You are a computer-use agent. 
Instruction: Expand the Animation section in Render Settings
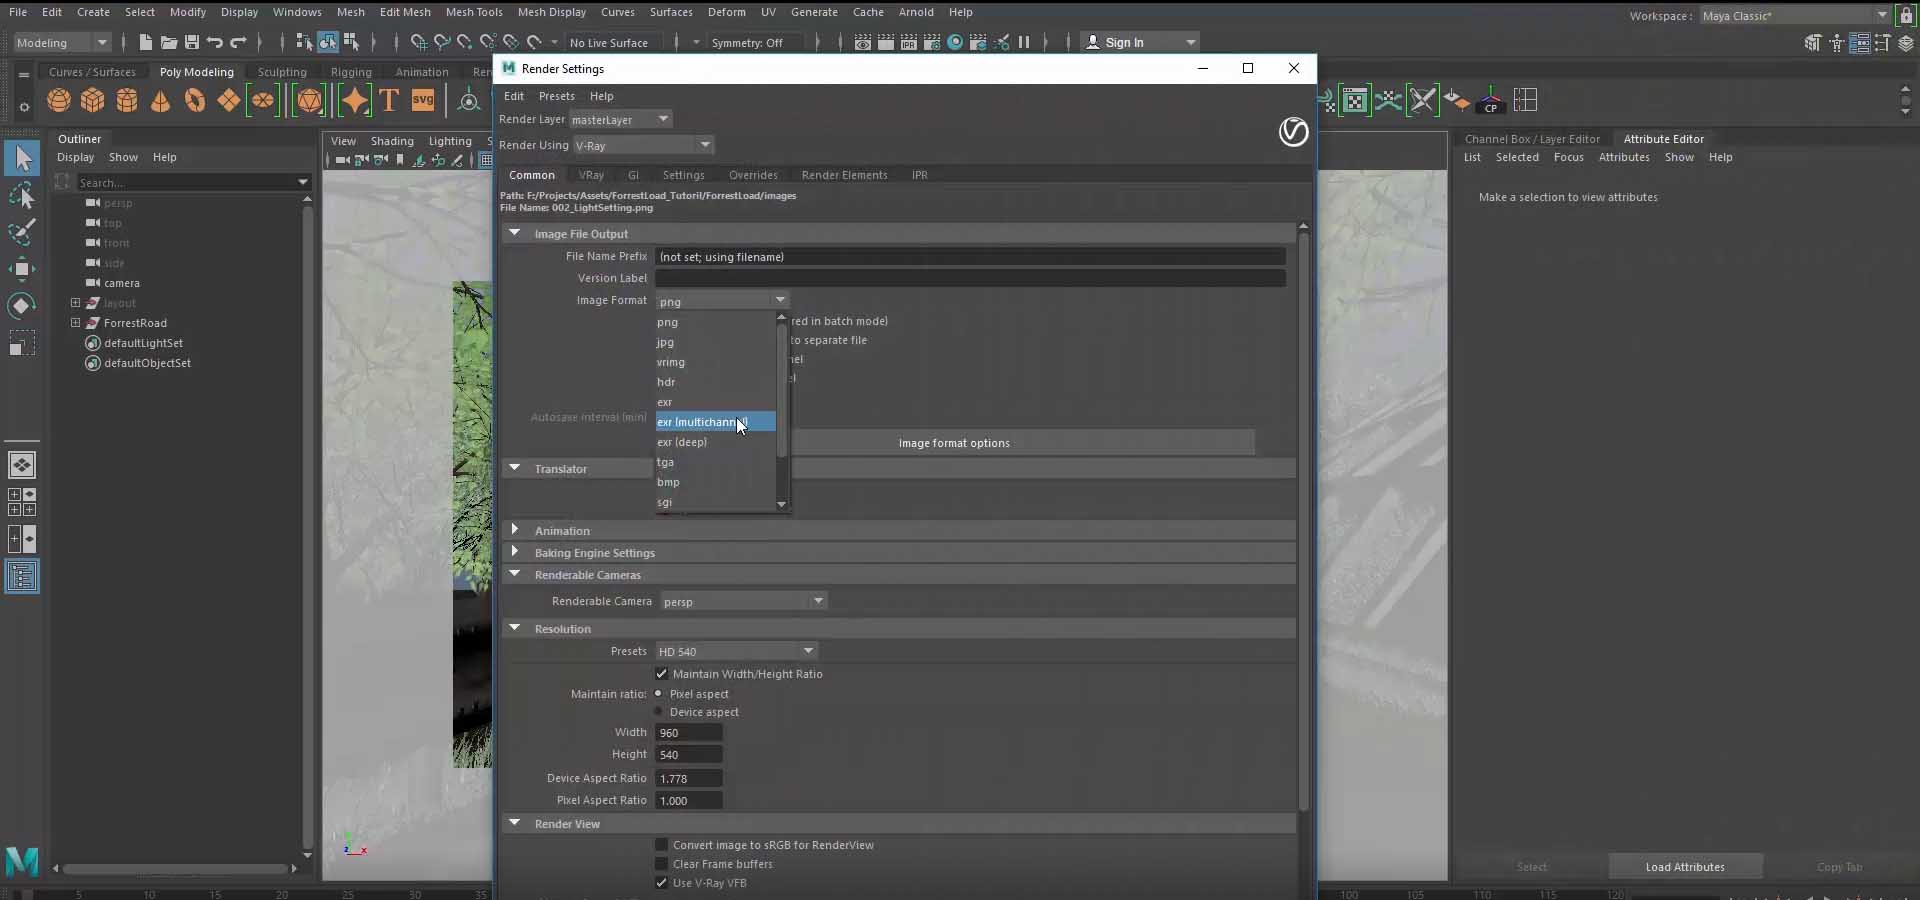point(516,530)
